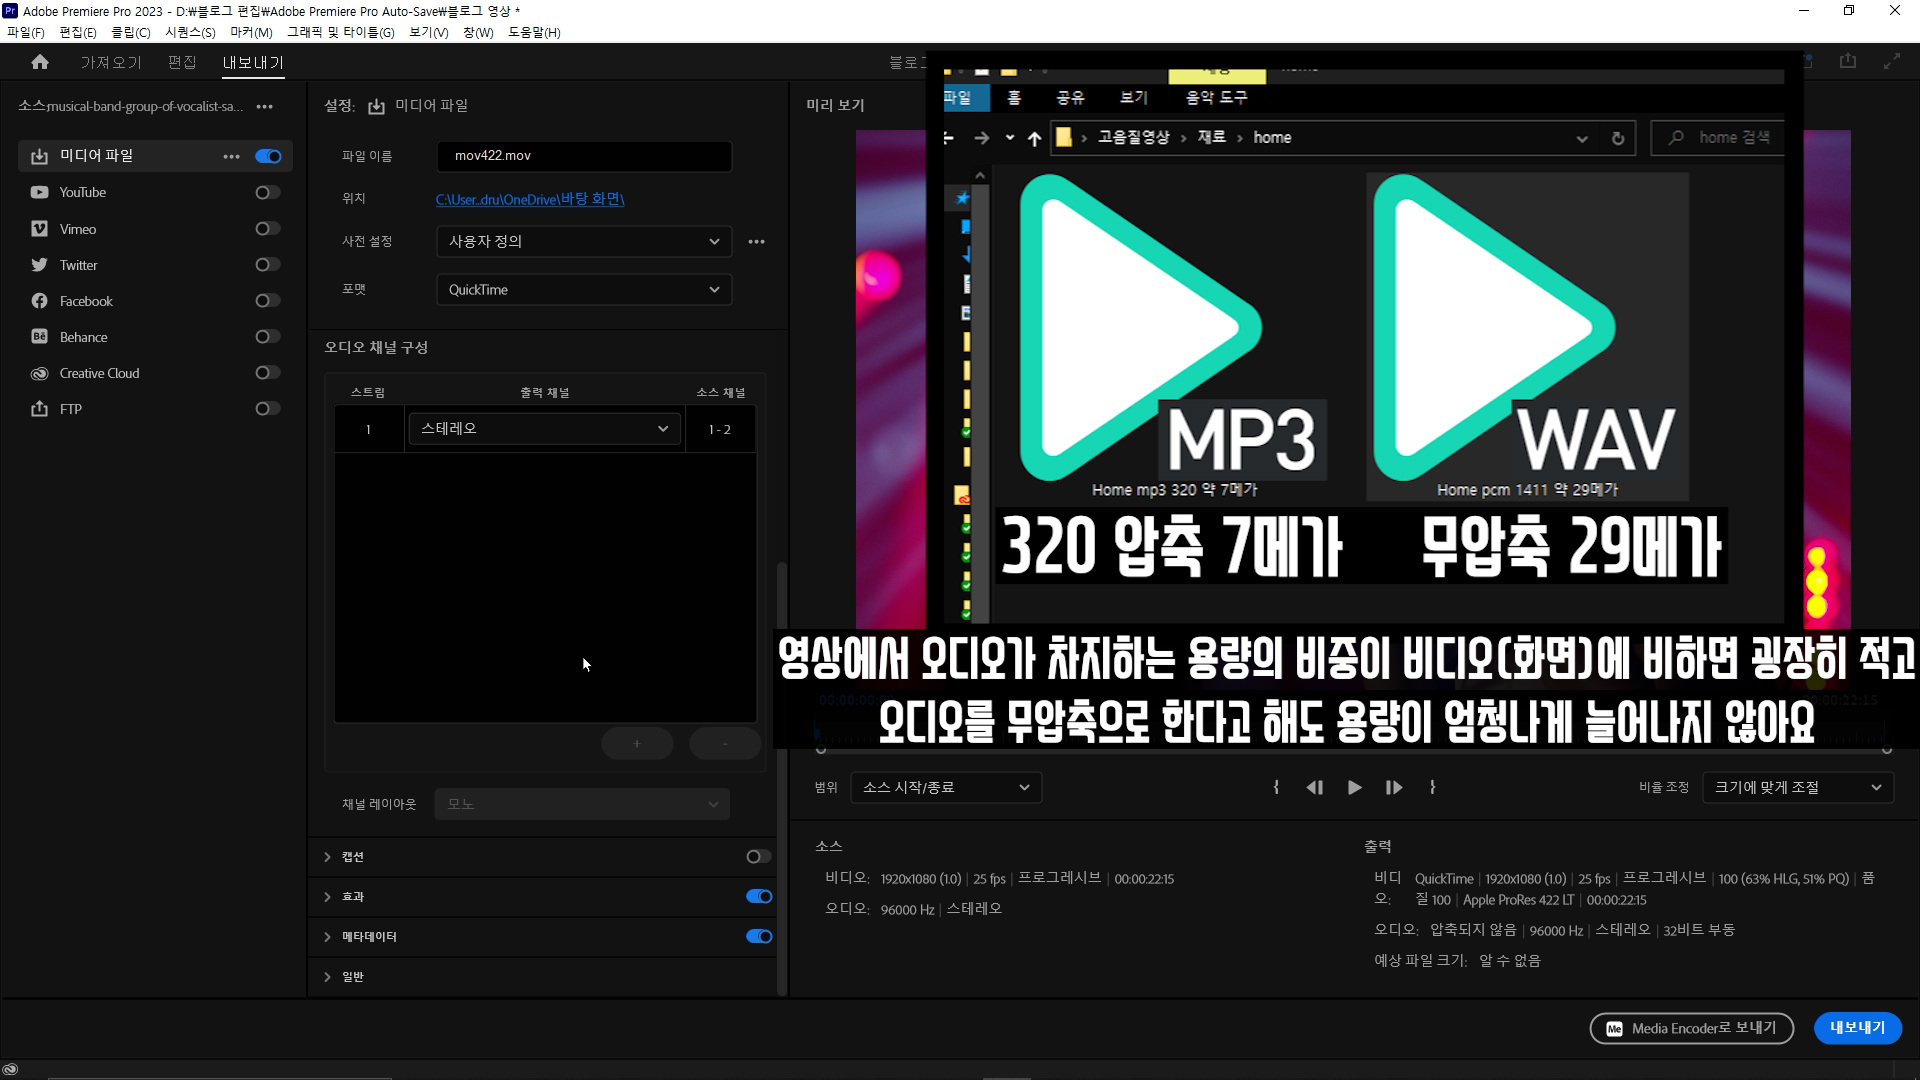Click the YouTube destination icon
This screenshot has height=1080, width=1920.
click(x=39, y=192)
